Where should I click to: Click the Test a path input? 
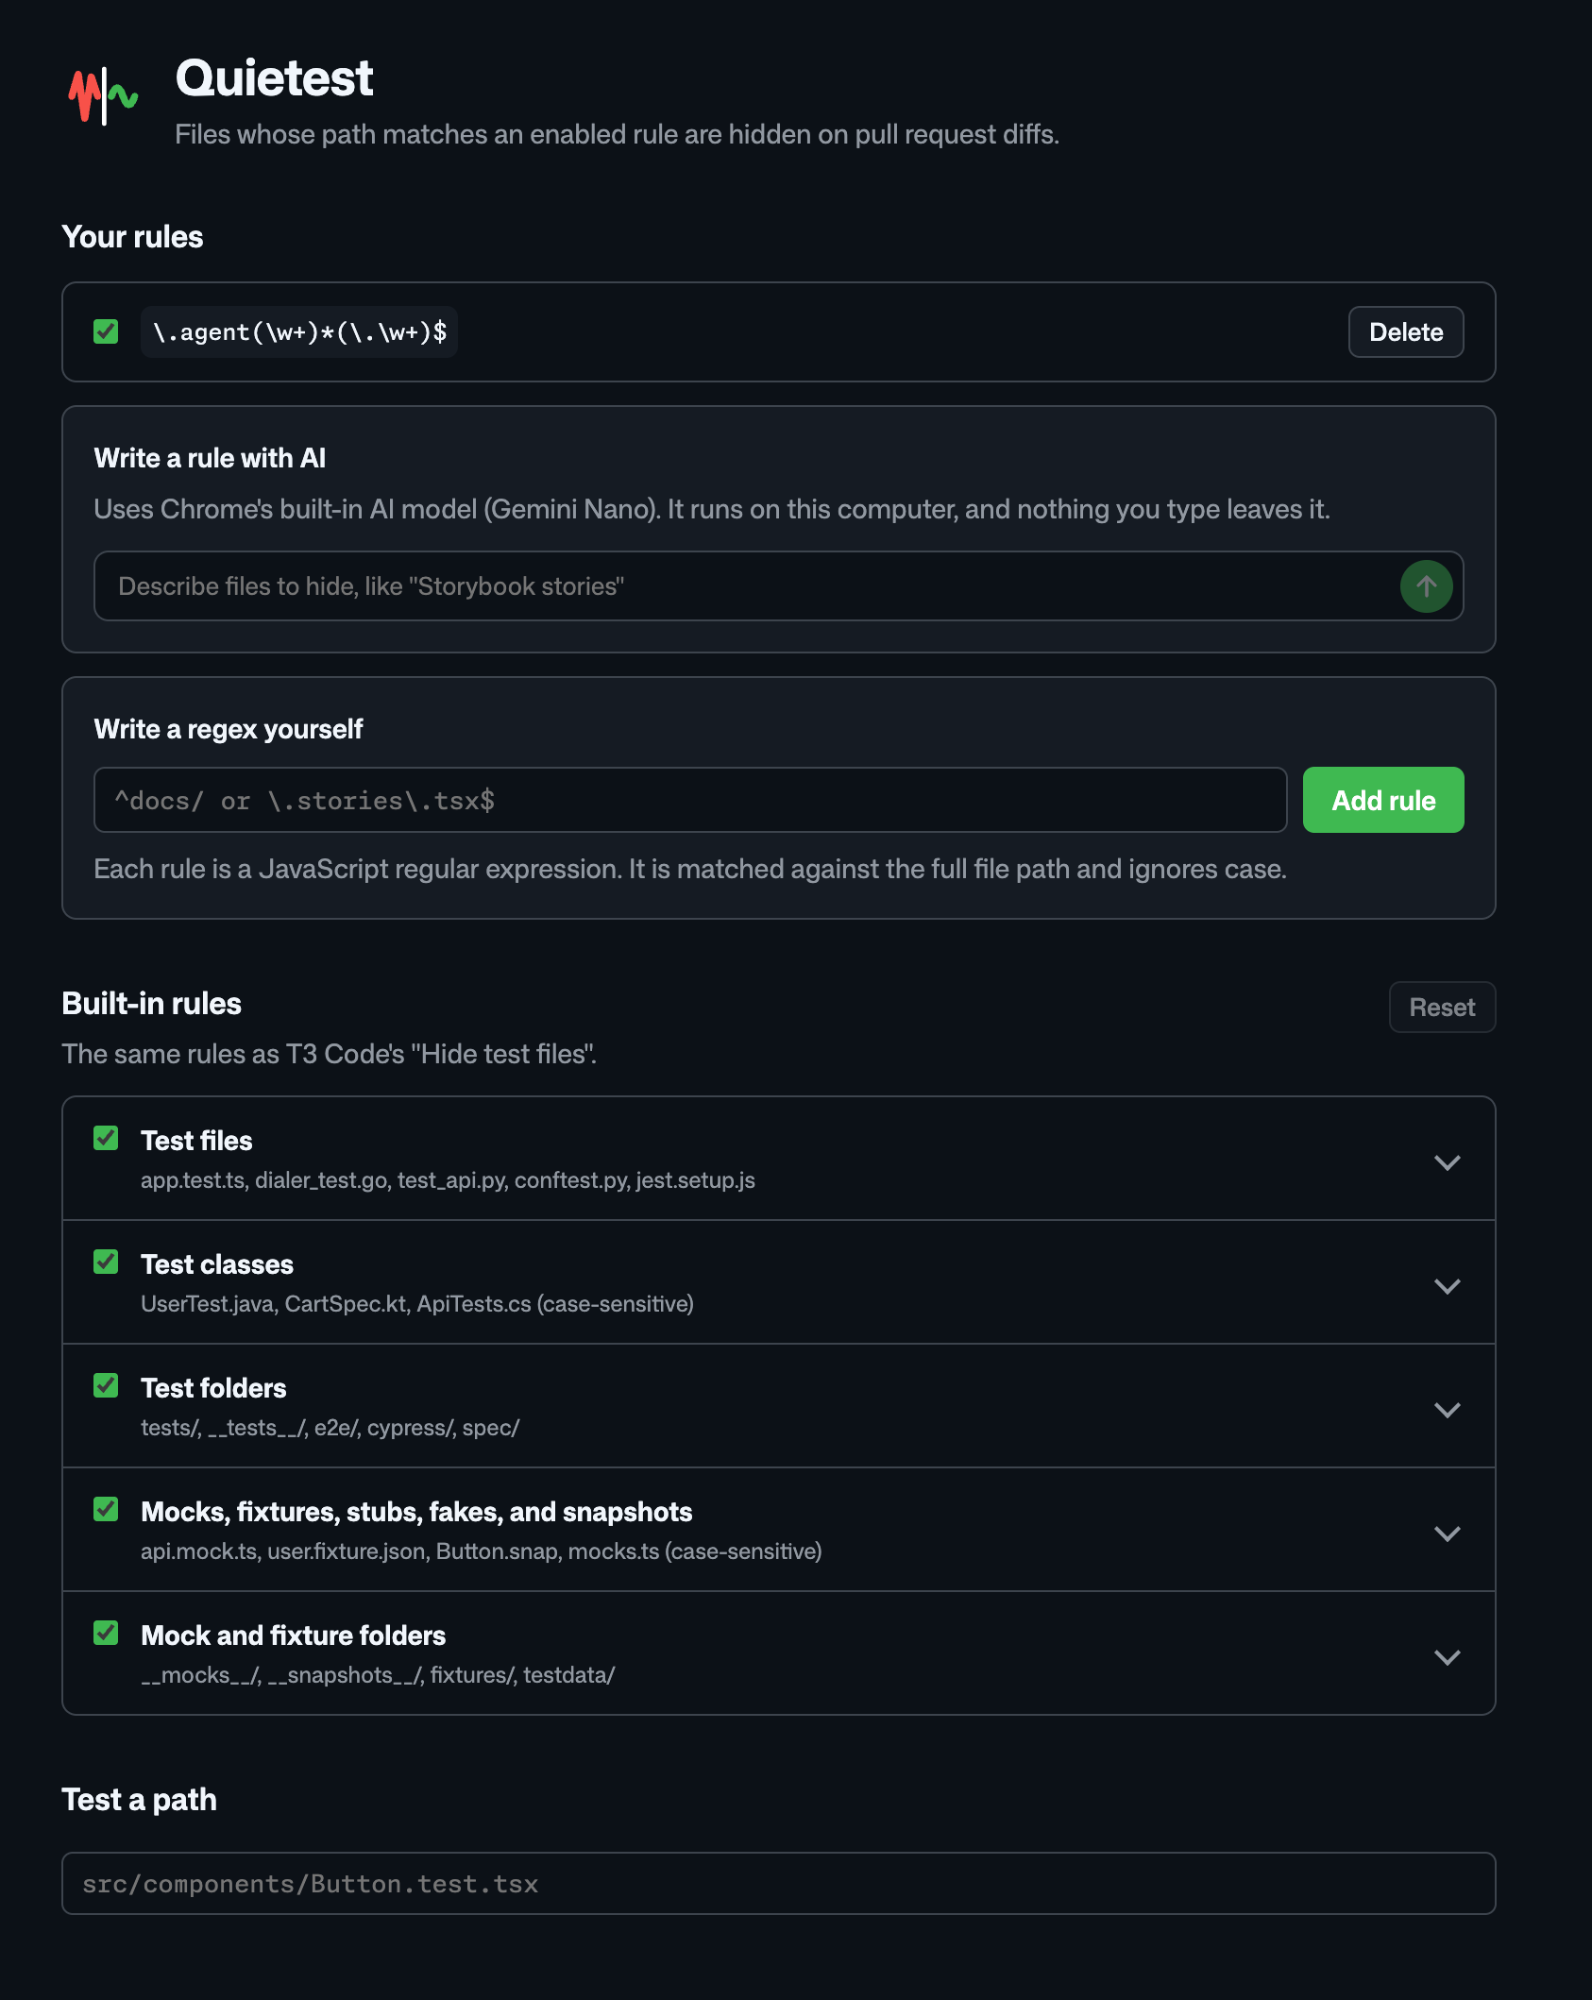pyautogui.click(x=779, y=1884)
